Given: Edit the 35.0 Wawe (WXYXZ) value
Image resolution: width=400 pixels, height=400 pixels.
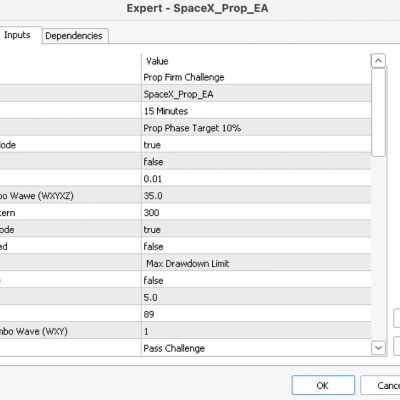Looking at the screenshot, I should pos(256,196).
